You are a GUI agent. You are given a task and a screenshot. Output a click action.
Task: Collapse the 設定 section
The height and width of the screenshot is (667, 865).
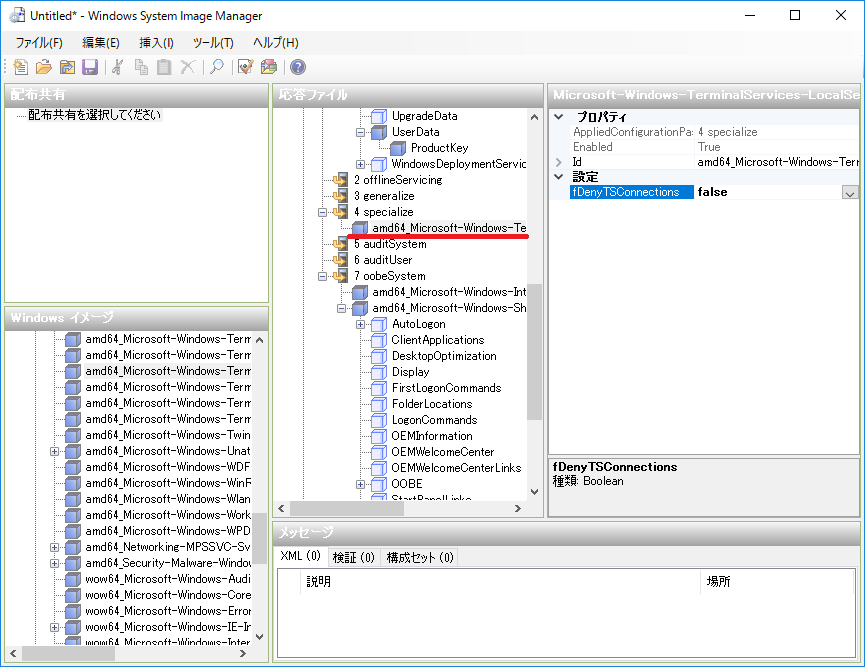coord(559,177)
